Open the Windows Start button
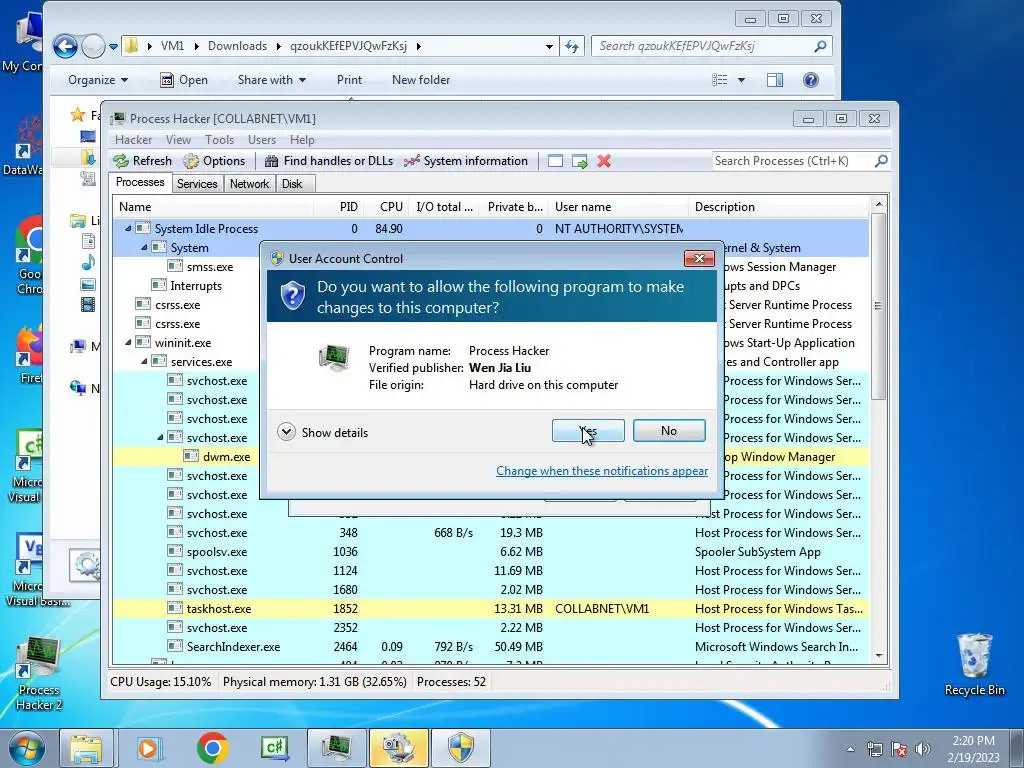1024x768 pixels. click(x=26, y=748)
